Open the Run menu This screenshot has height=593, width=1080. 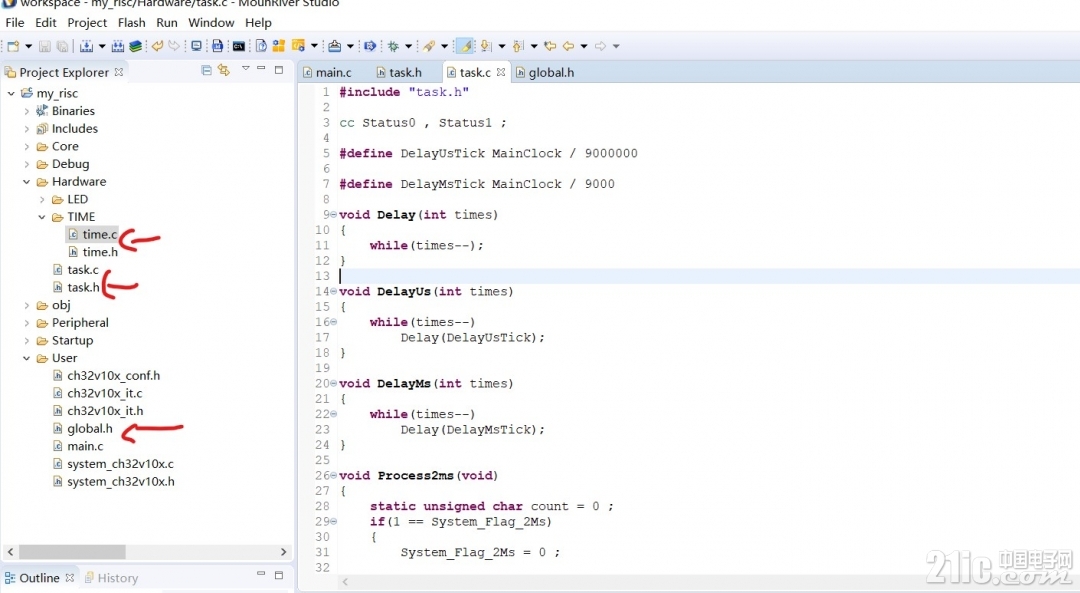[167, 23]
